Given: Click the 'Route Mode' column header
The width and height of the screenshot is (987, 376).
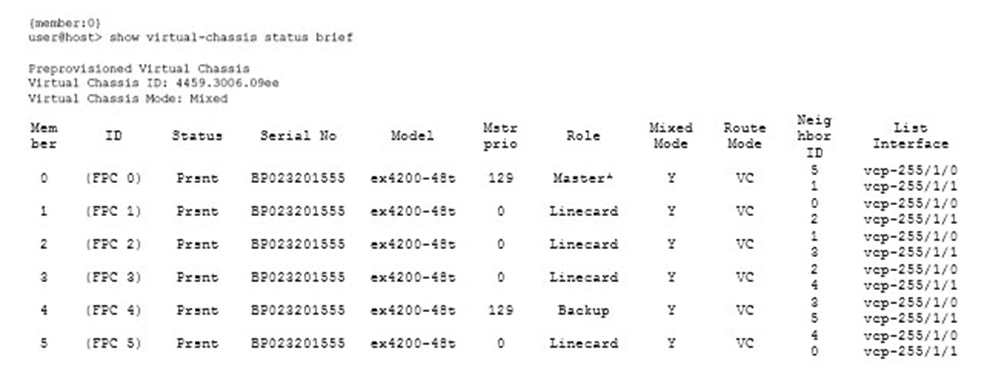Looking at the screenshot, I should tap(745, 136).
